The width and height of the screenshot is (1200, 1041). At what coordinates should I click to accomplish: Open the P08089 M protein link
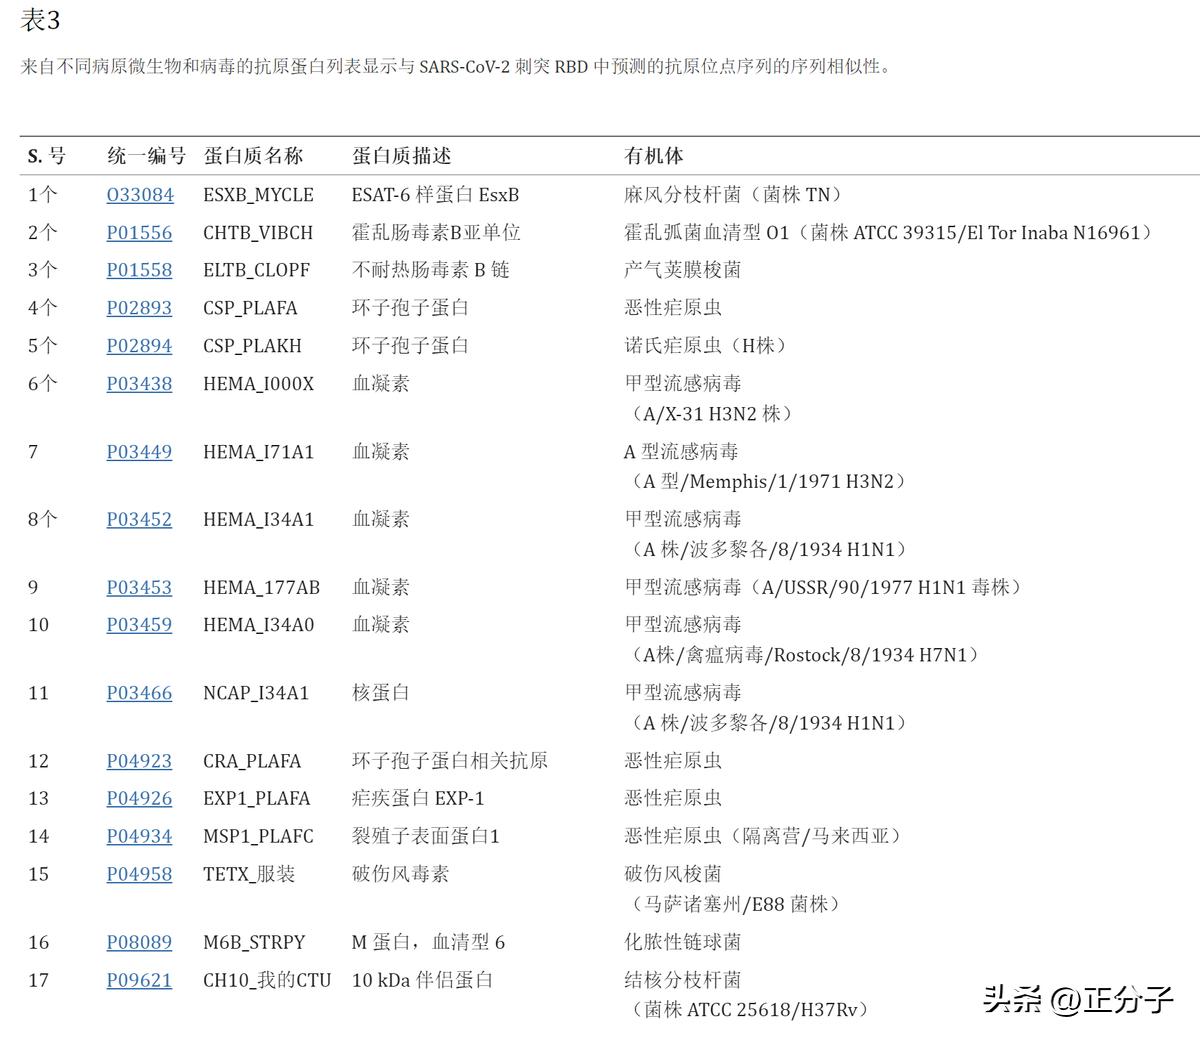click(x=139, y=942)
